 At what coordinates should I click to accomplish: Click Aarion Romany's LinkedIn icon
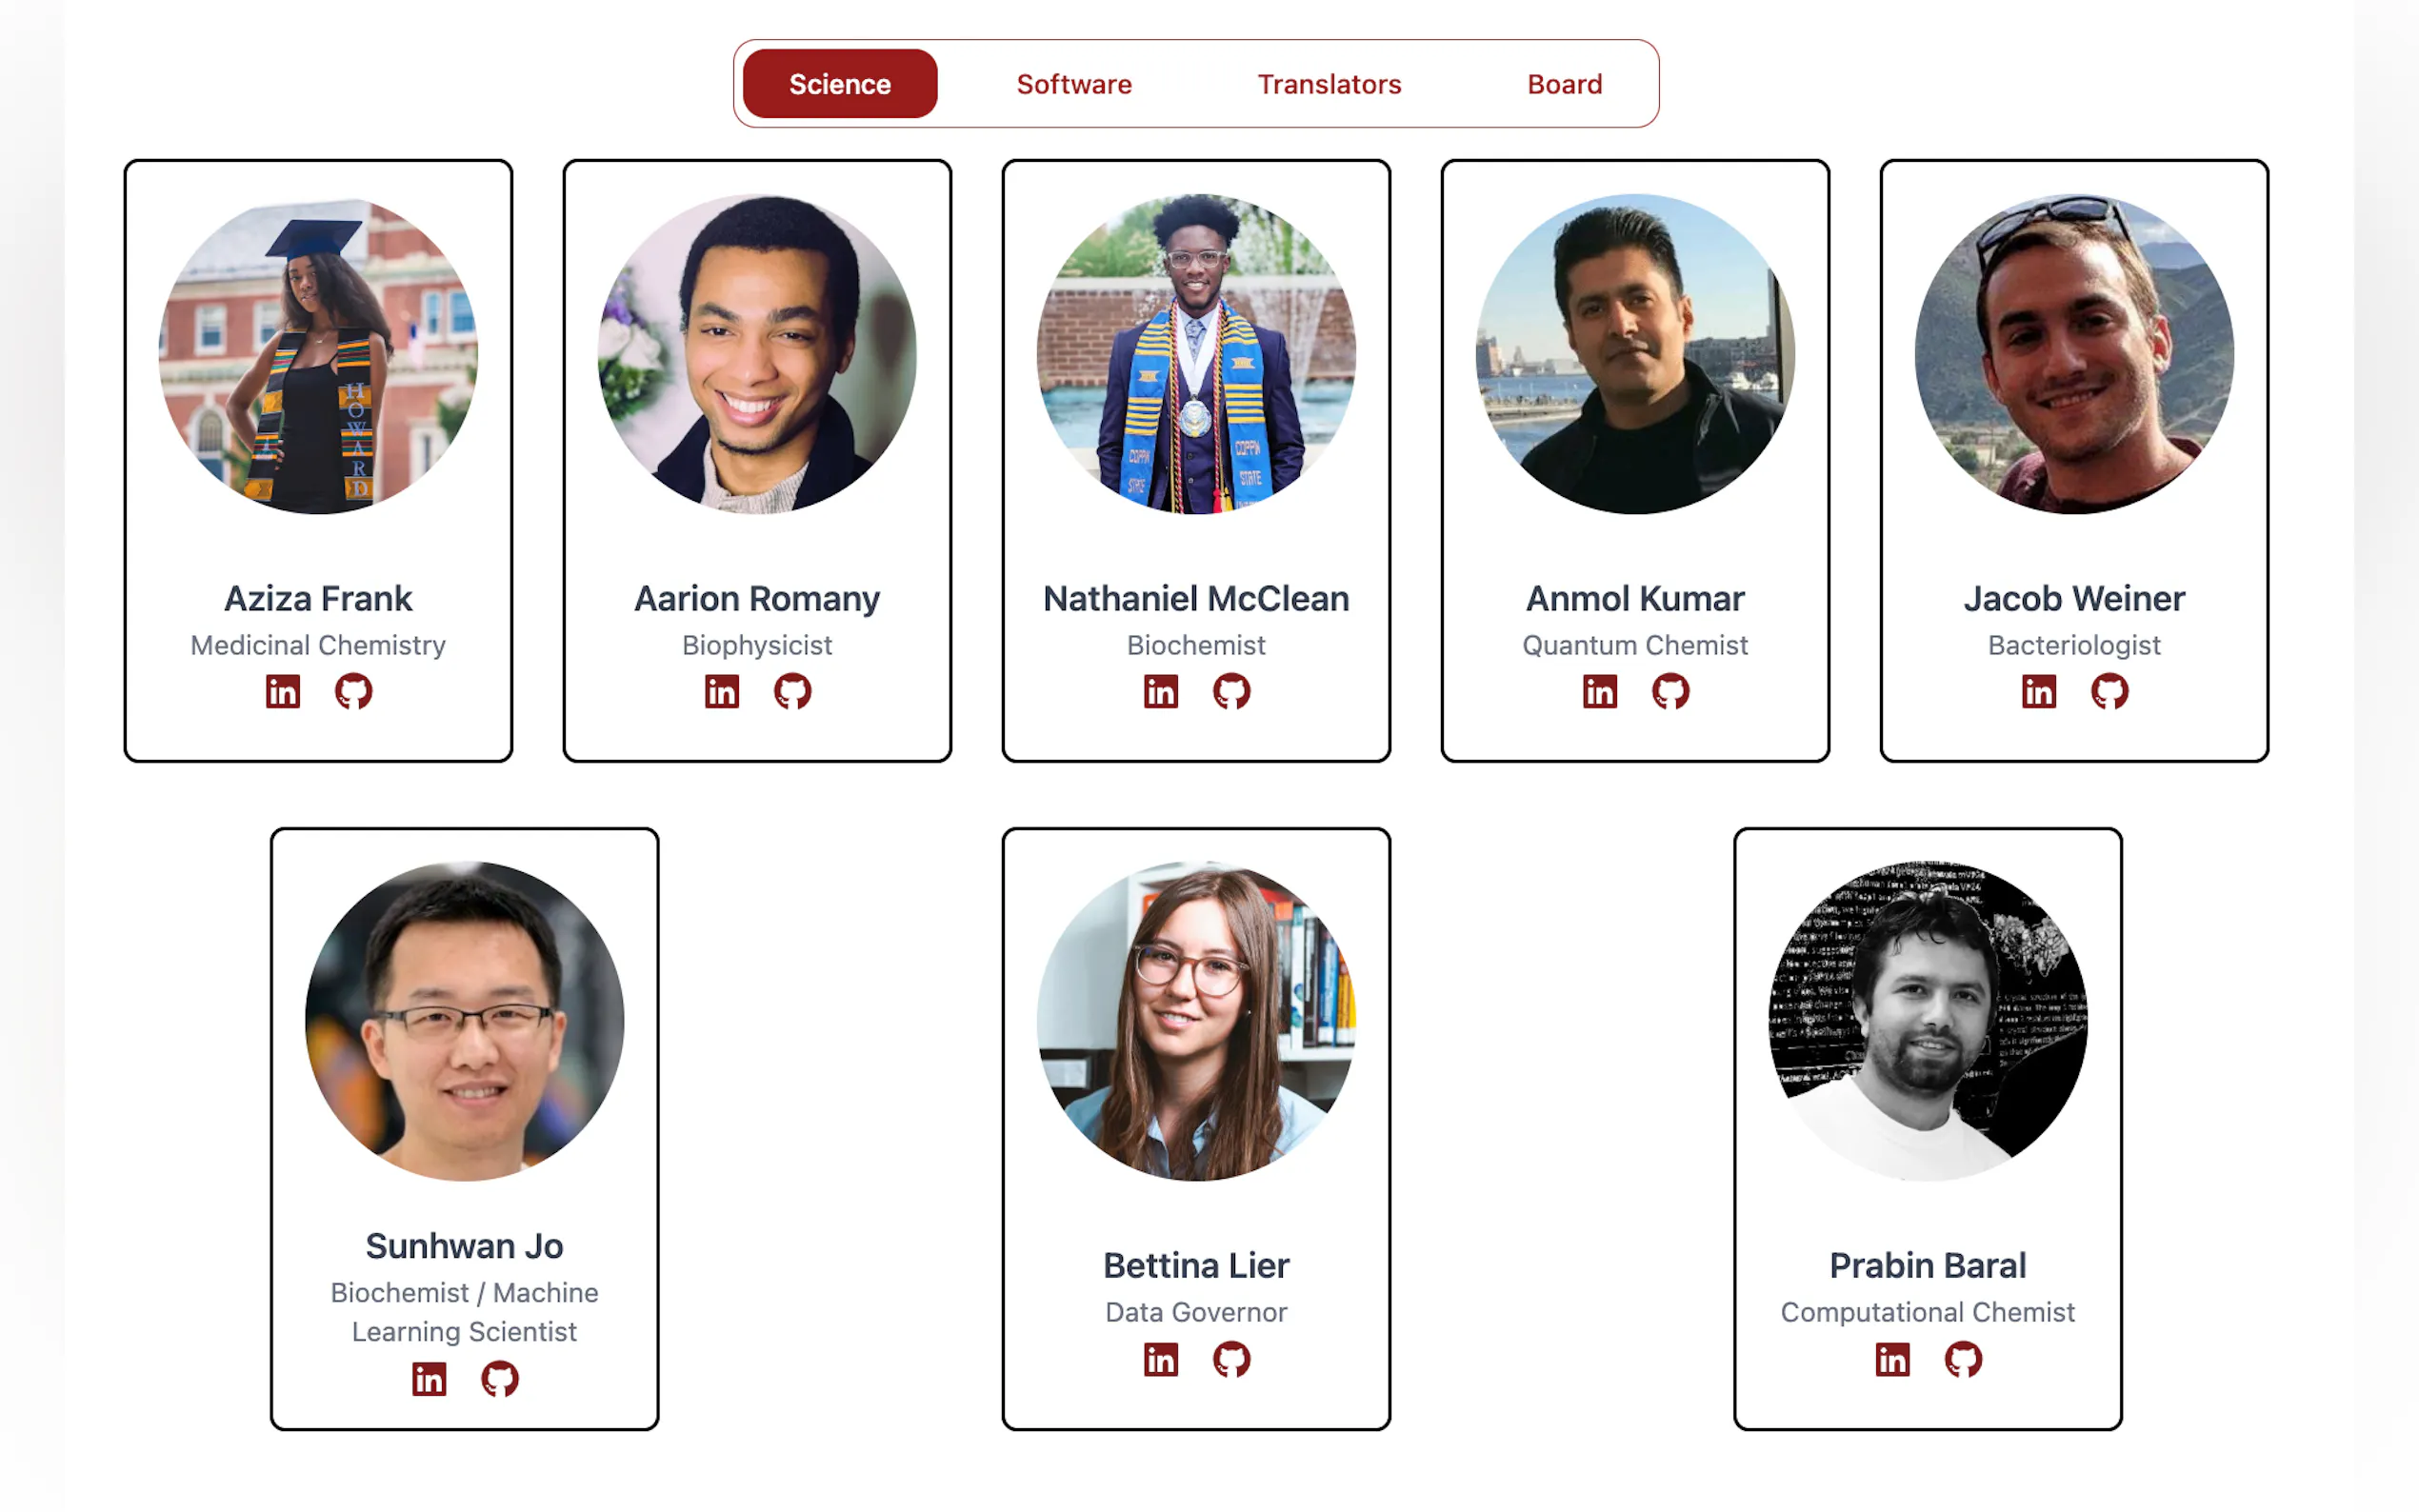point(721,691)
